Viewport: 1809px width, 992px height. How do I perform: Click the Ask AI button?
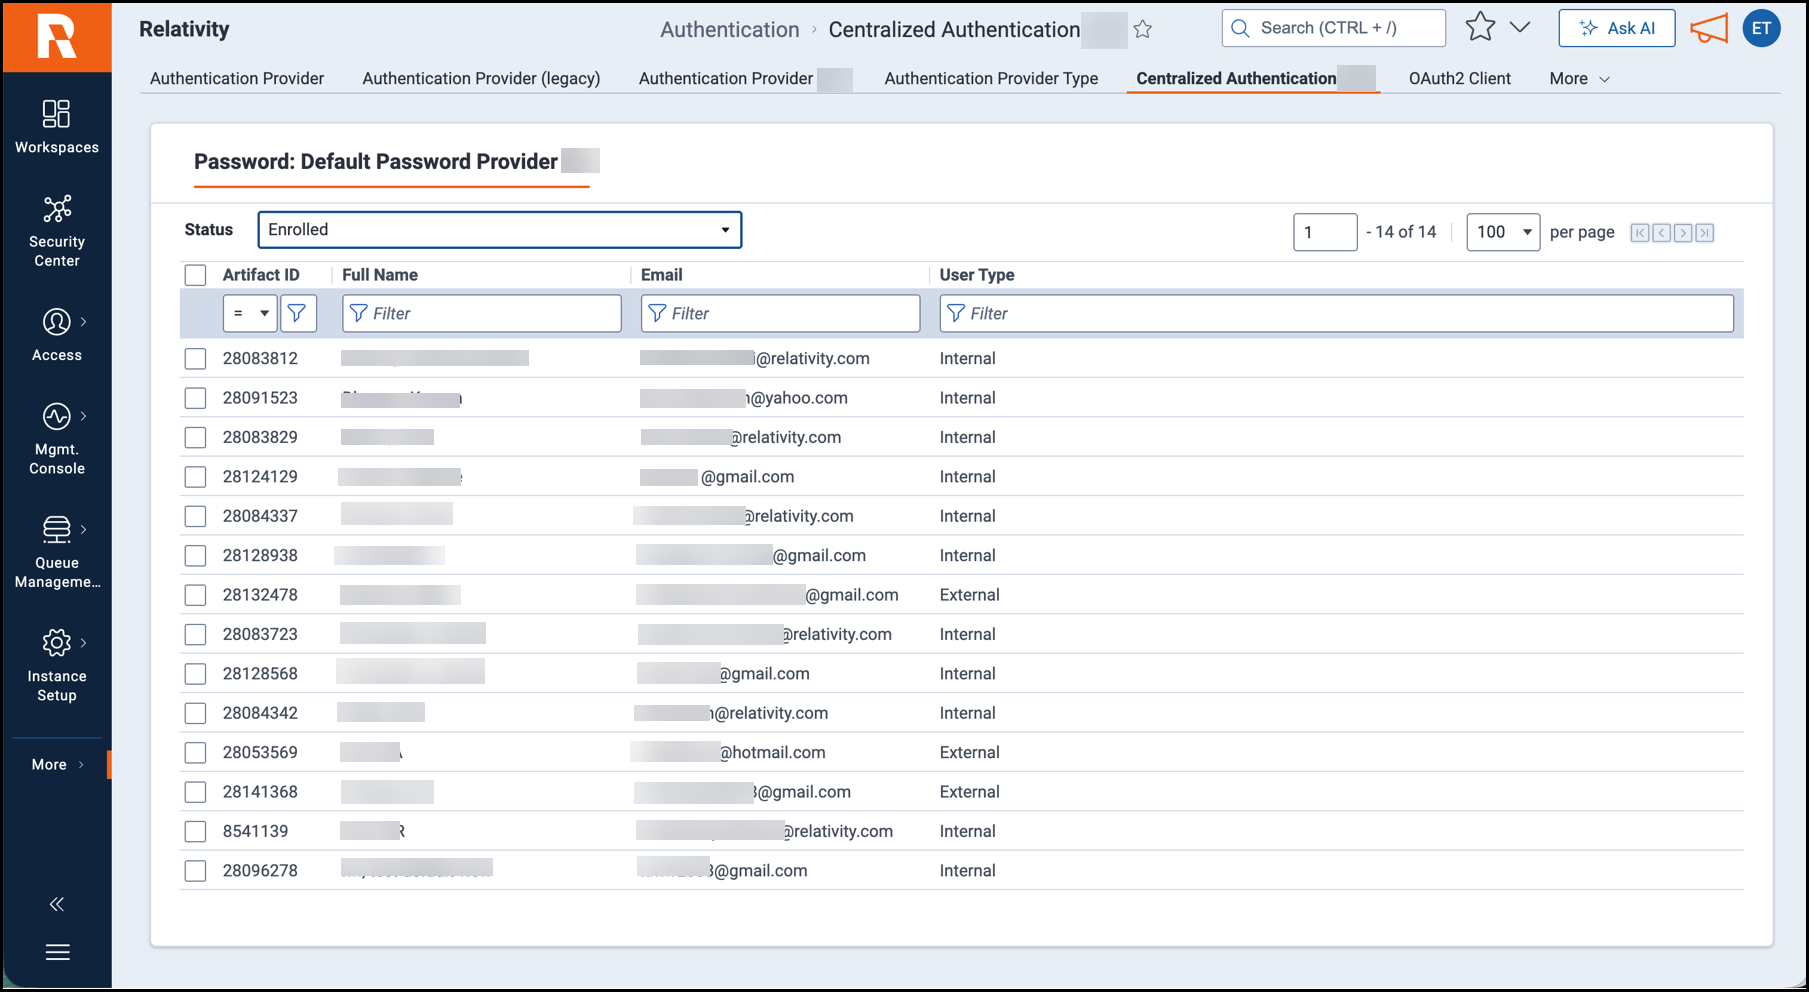(x=1617, y=28)
